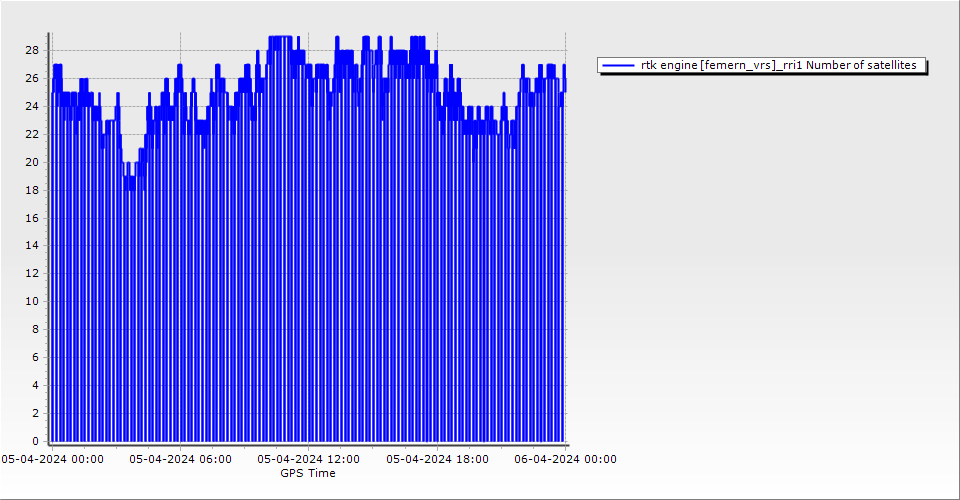Click the y-axis tick label 20
The width and height of the screenshot is (960, 500).
click(x=32, y=162)
